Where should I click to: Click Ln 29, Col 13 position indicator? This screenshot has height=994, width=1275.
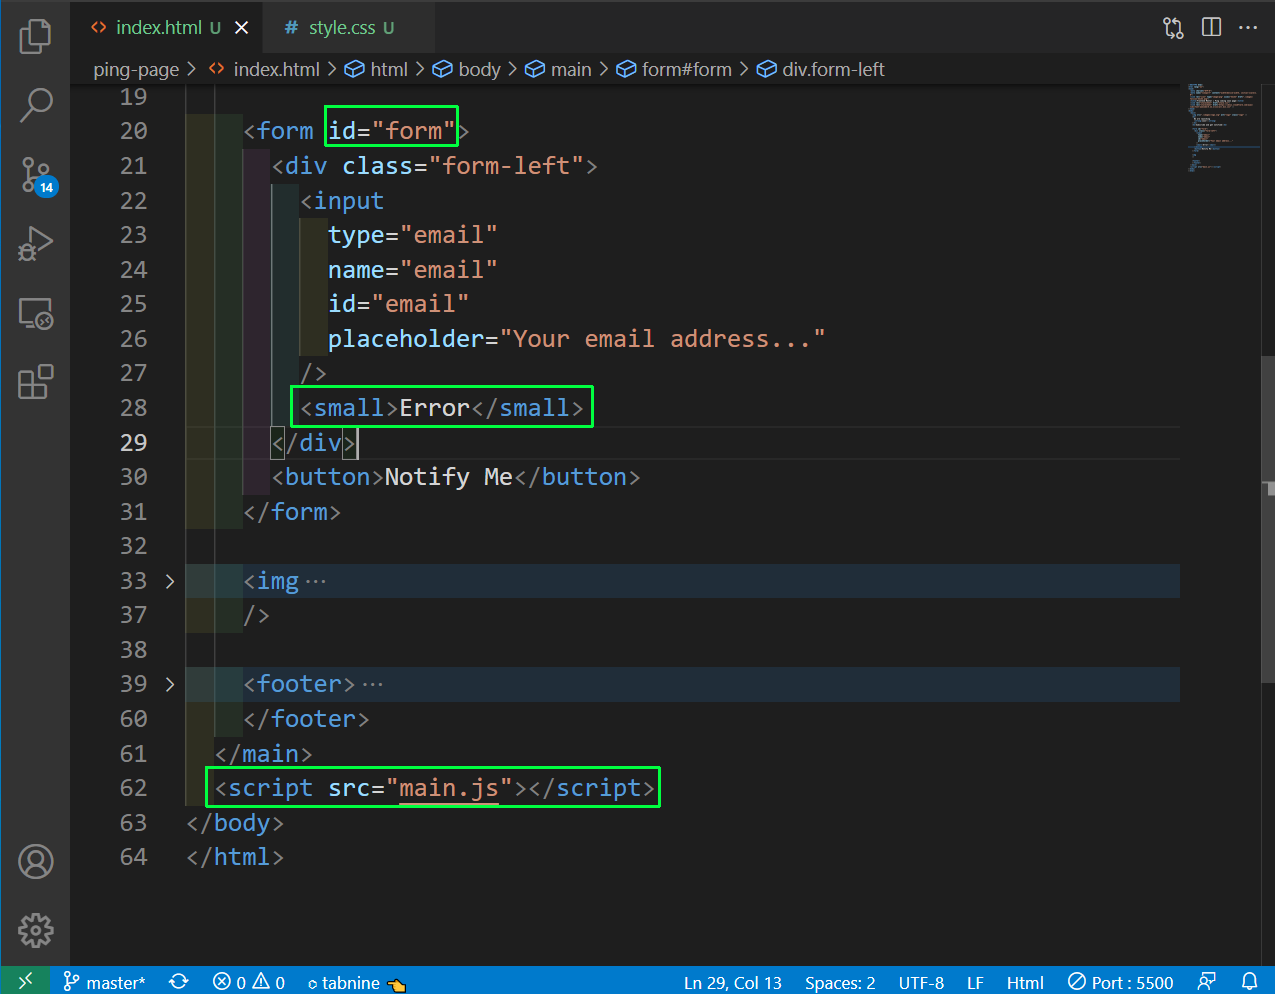[x=733, y=982]
